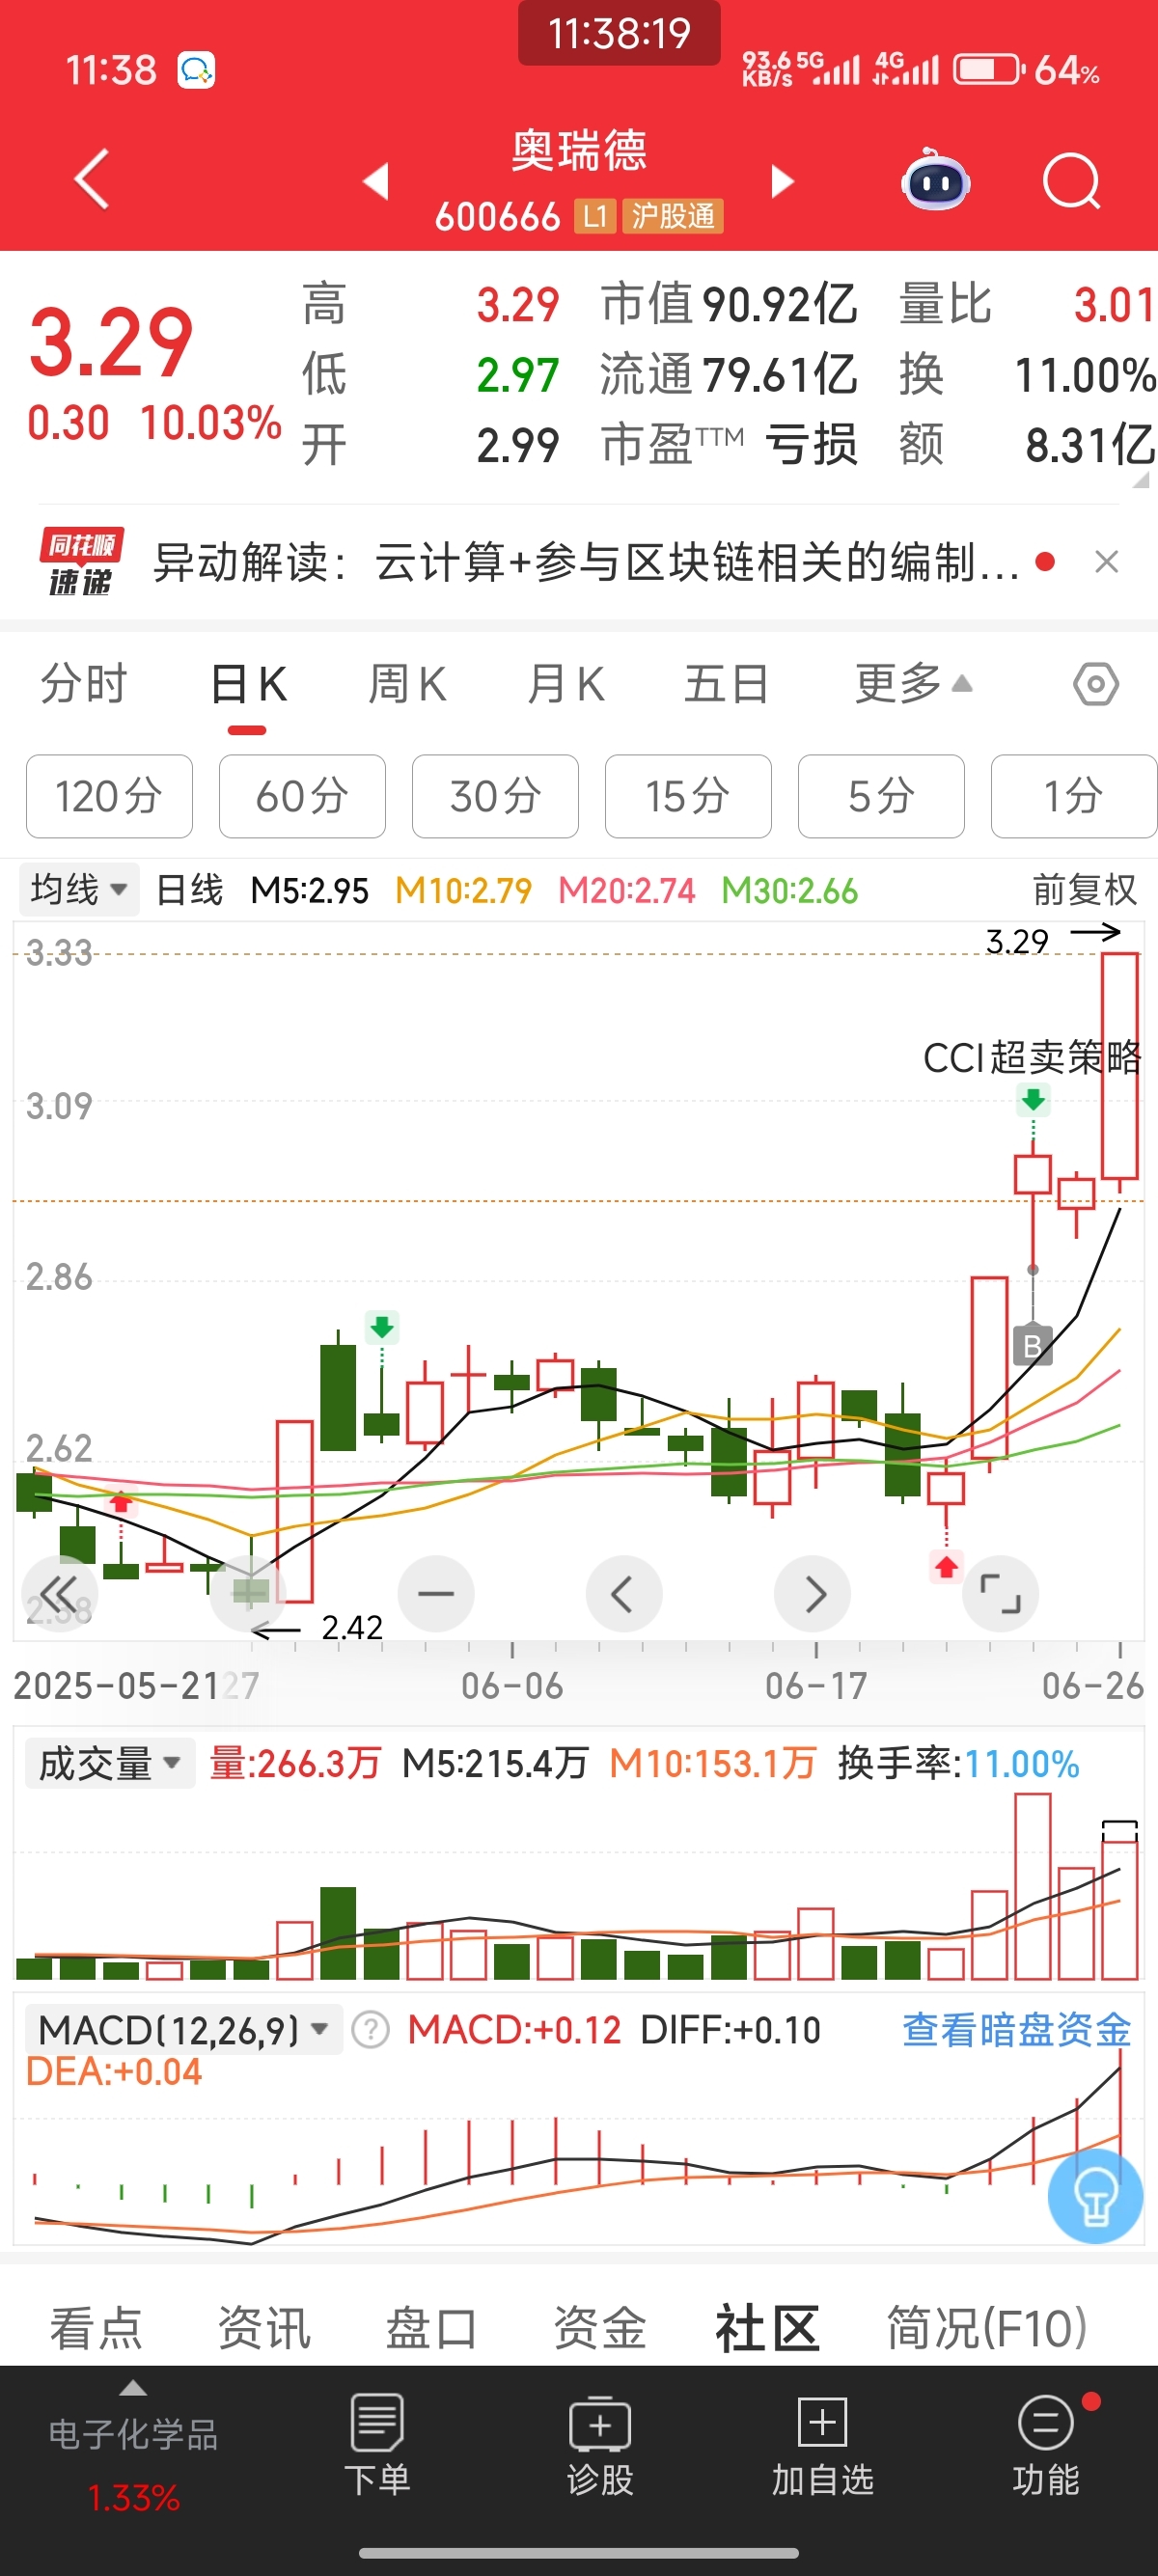Open the 均线 indicator dropdown
Image resolution: width=1158 pixels, height=2576 pixels.
pyautogui.click(x=78, y=889)
